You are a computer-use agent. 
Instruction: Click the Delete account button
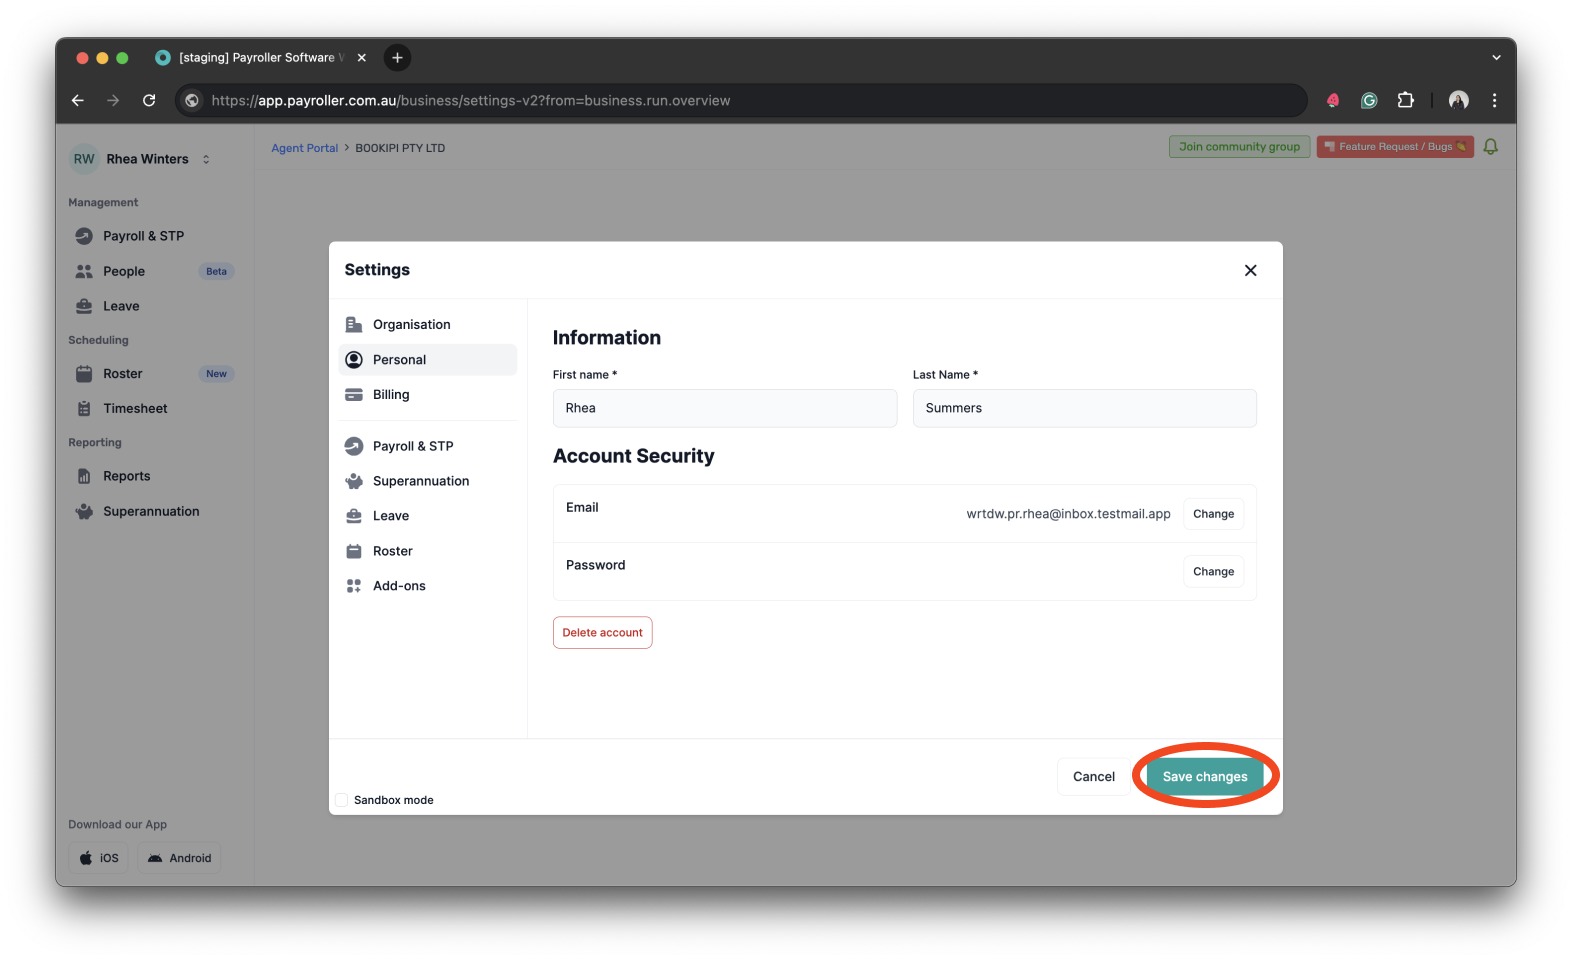point(602,633)
